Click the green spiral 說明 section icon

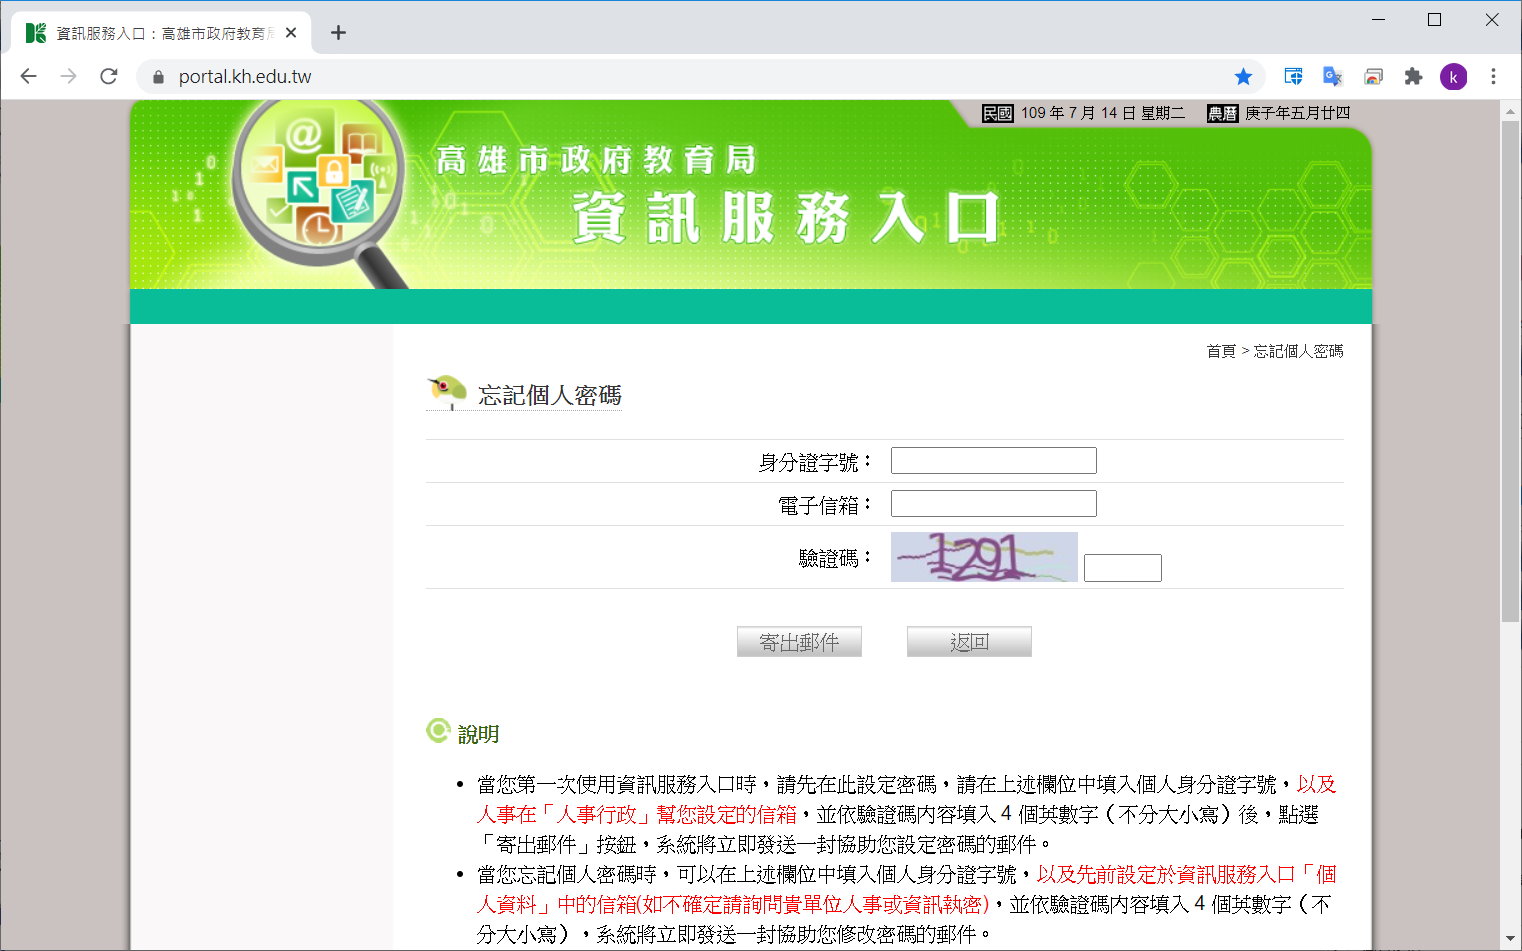(x=437, y=731)
